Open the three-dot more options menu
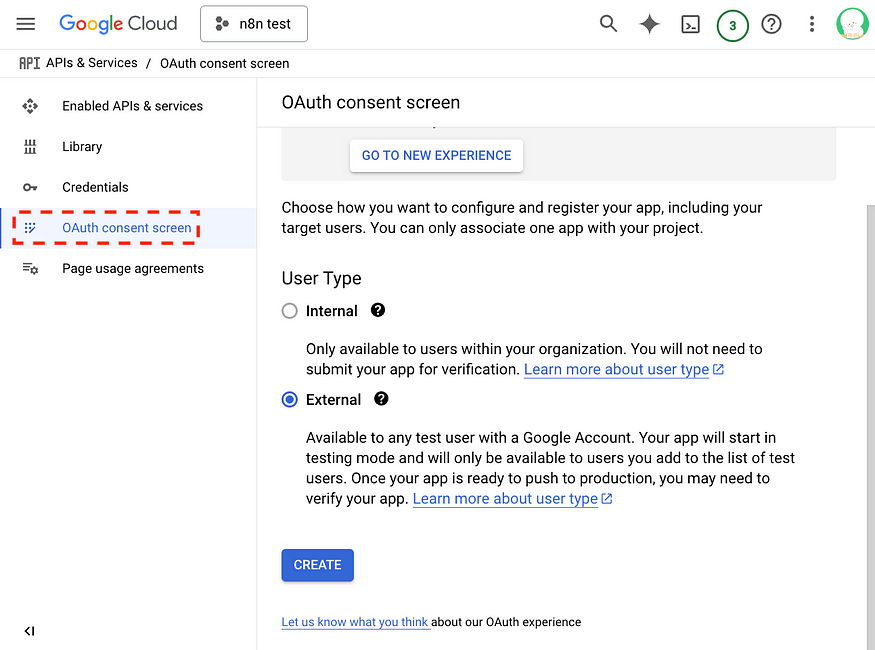The image size is (875, 650). [x=812, y=24]
